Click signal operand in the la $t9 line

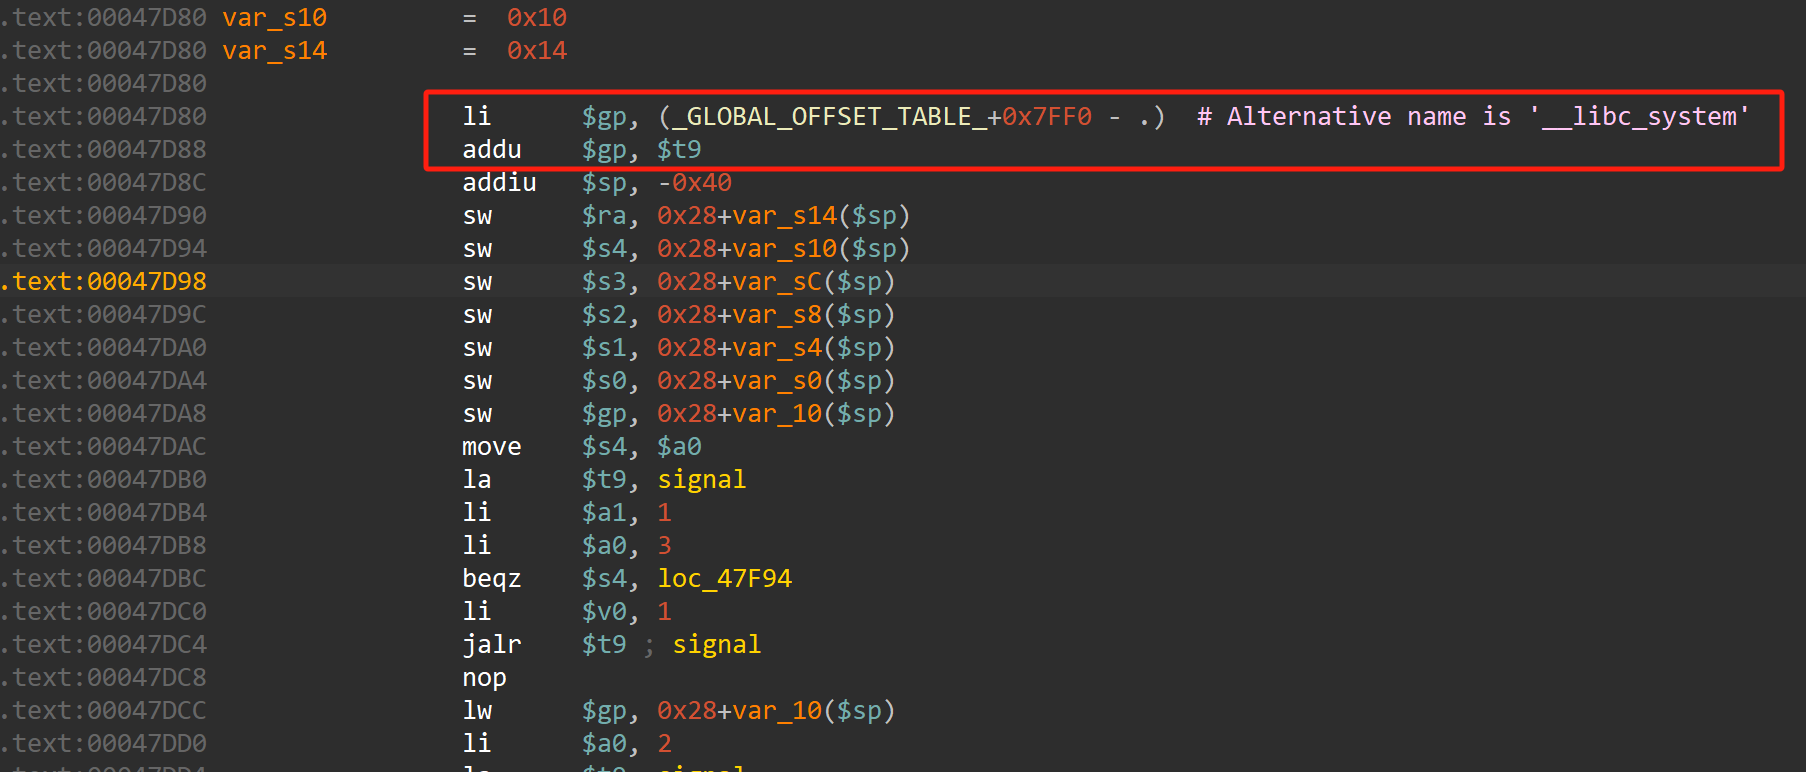(701, 480)
